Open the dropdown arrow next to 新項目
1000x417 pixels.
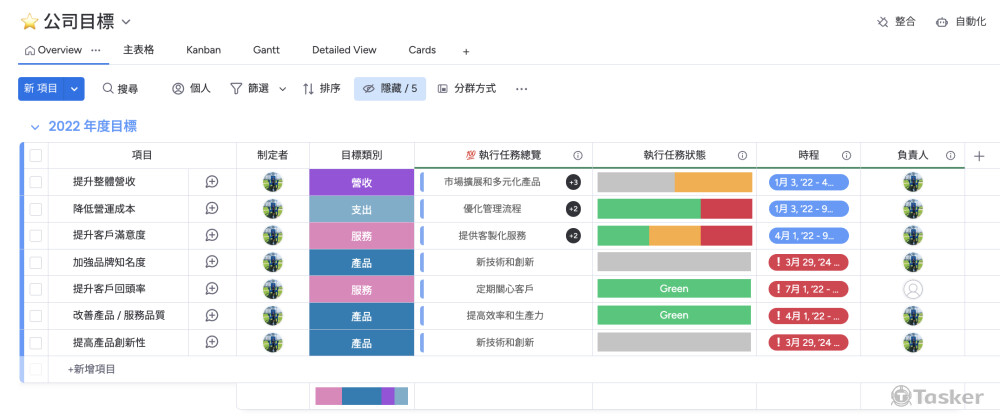pyautogui.click(x=75, y=89)
